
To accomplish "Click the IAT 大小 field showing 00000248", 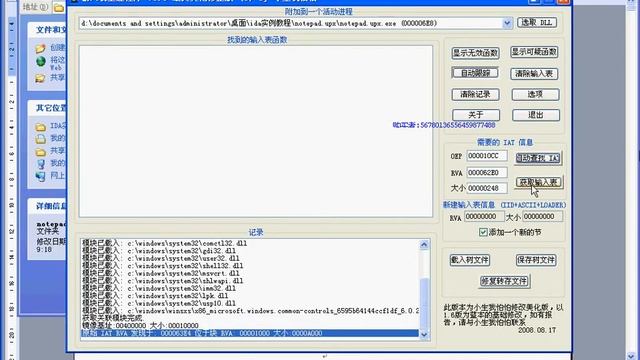I will click(487, 188).
